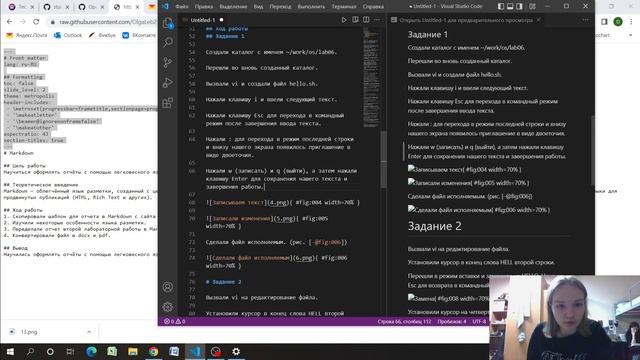Image resolution: width=640 pixels, height=360 pixels.
Task: Switch to first GitHub tab in Chrome
Action: 56,7
